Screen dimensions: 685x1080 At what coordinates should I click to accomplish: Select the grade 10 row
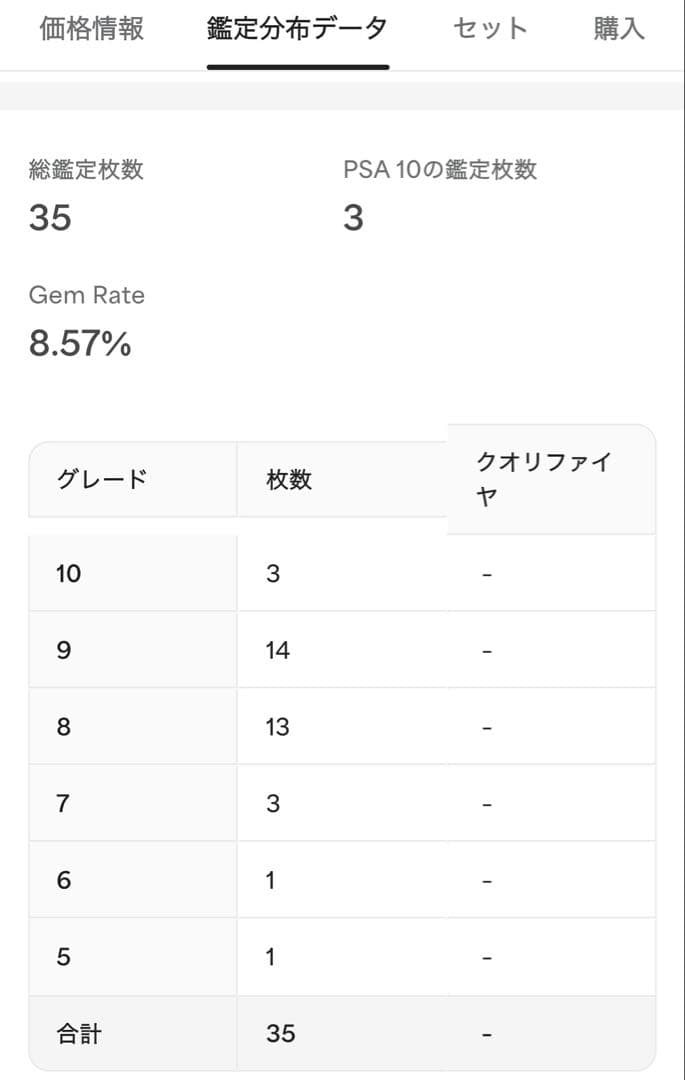69,574
